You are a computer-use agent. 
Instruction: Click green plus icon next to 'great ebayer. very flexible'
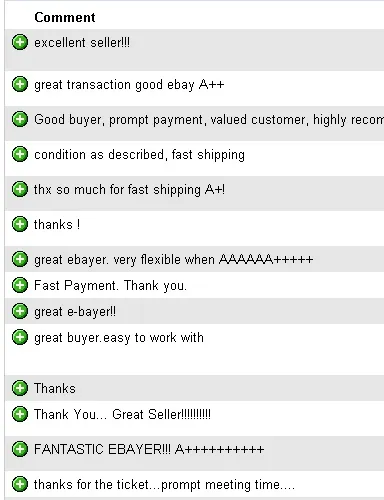click(20, 259)
